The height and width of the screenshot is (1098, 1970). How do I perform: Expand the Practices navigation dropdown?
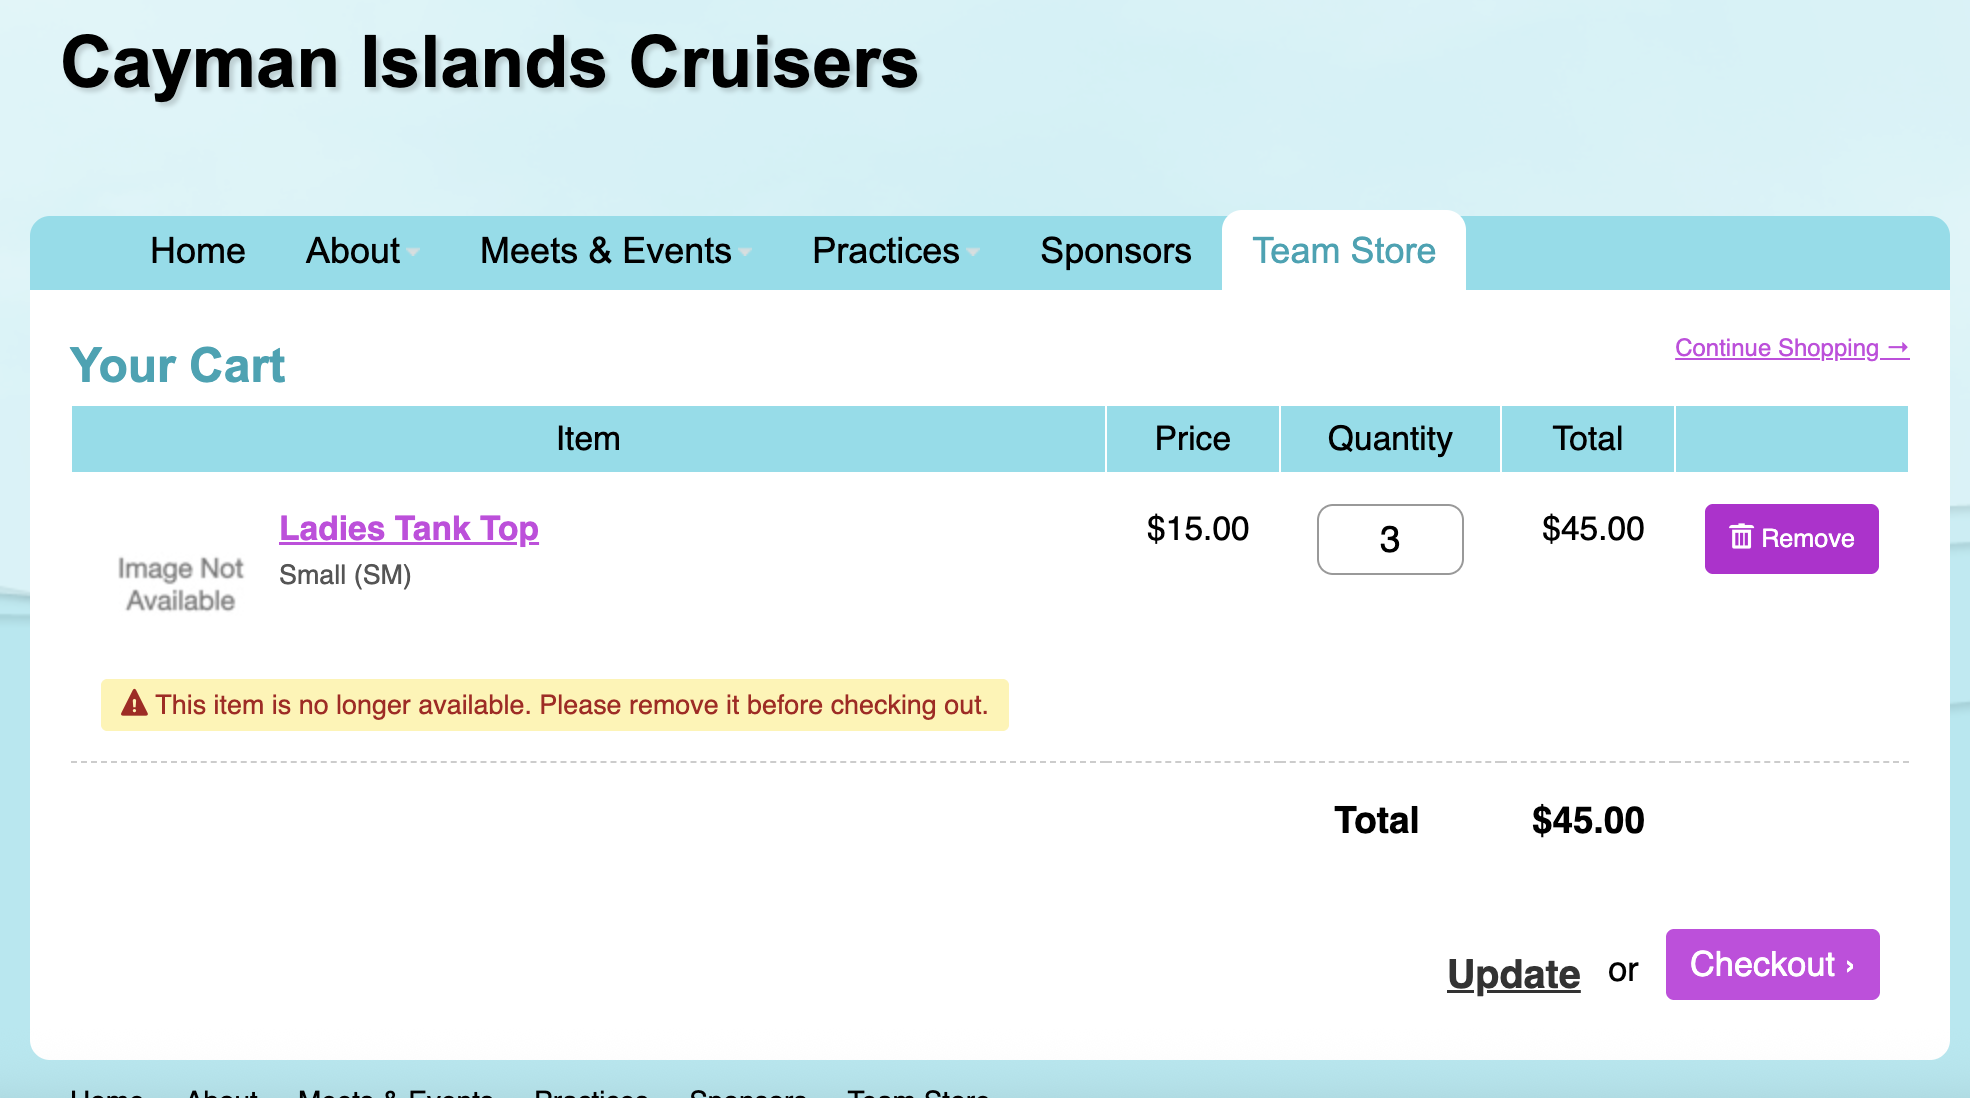click(895, 251)
